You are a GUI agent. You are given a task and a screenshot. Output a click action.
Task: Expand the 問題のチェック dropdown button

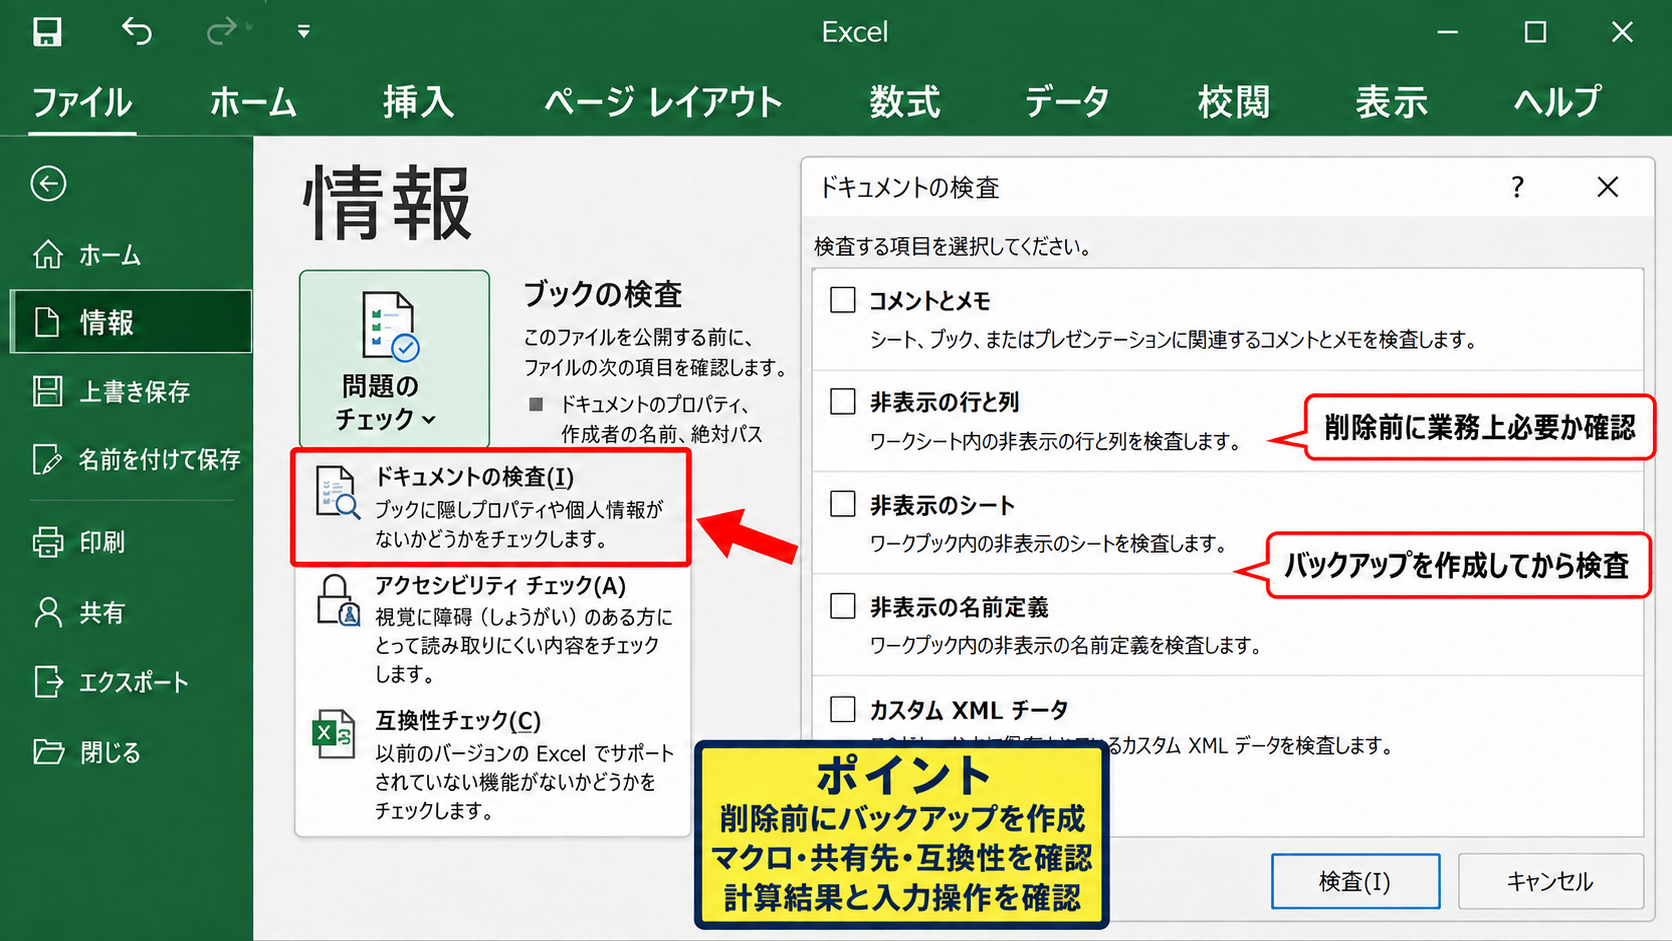pyautogui.click(x=394, y=359)
